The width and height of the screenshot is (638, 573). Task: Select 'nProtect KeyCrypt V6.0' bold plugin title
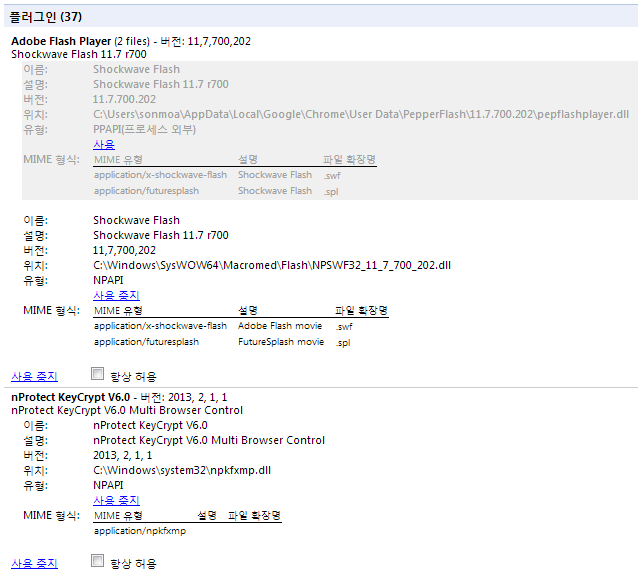click(x=70, y=397)
